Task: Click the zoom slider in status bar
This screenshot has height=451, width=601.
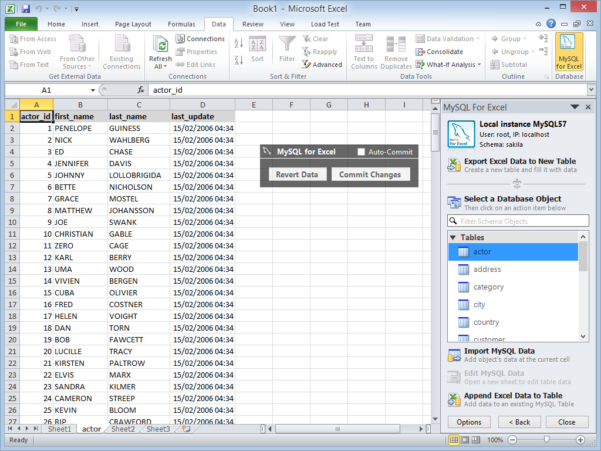Action: pyautogui.click(x=555, y=440)
